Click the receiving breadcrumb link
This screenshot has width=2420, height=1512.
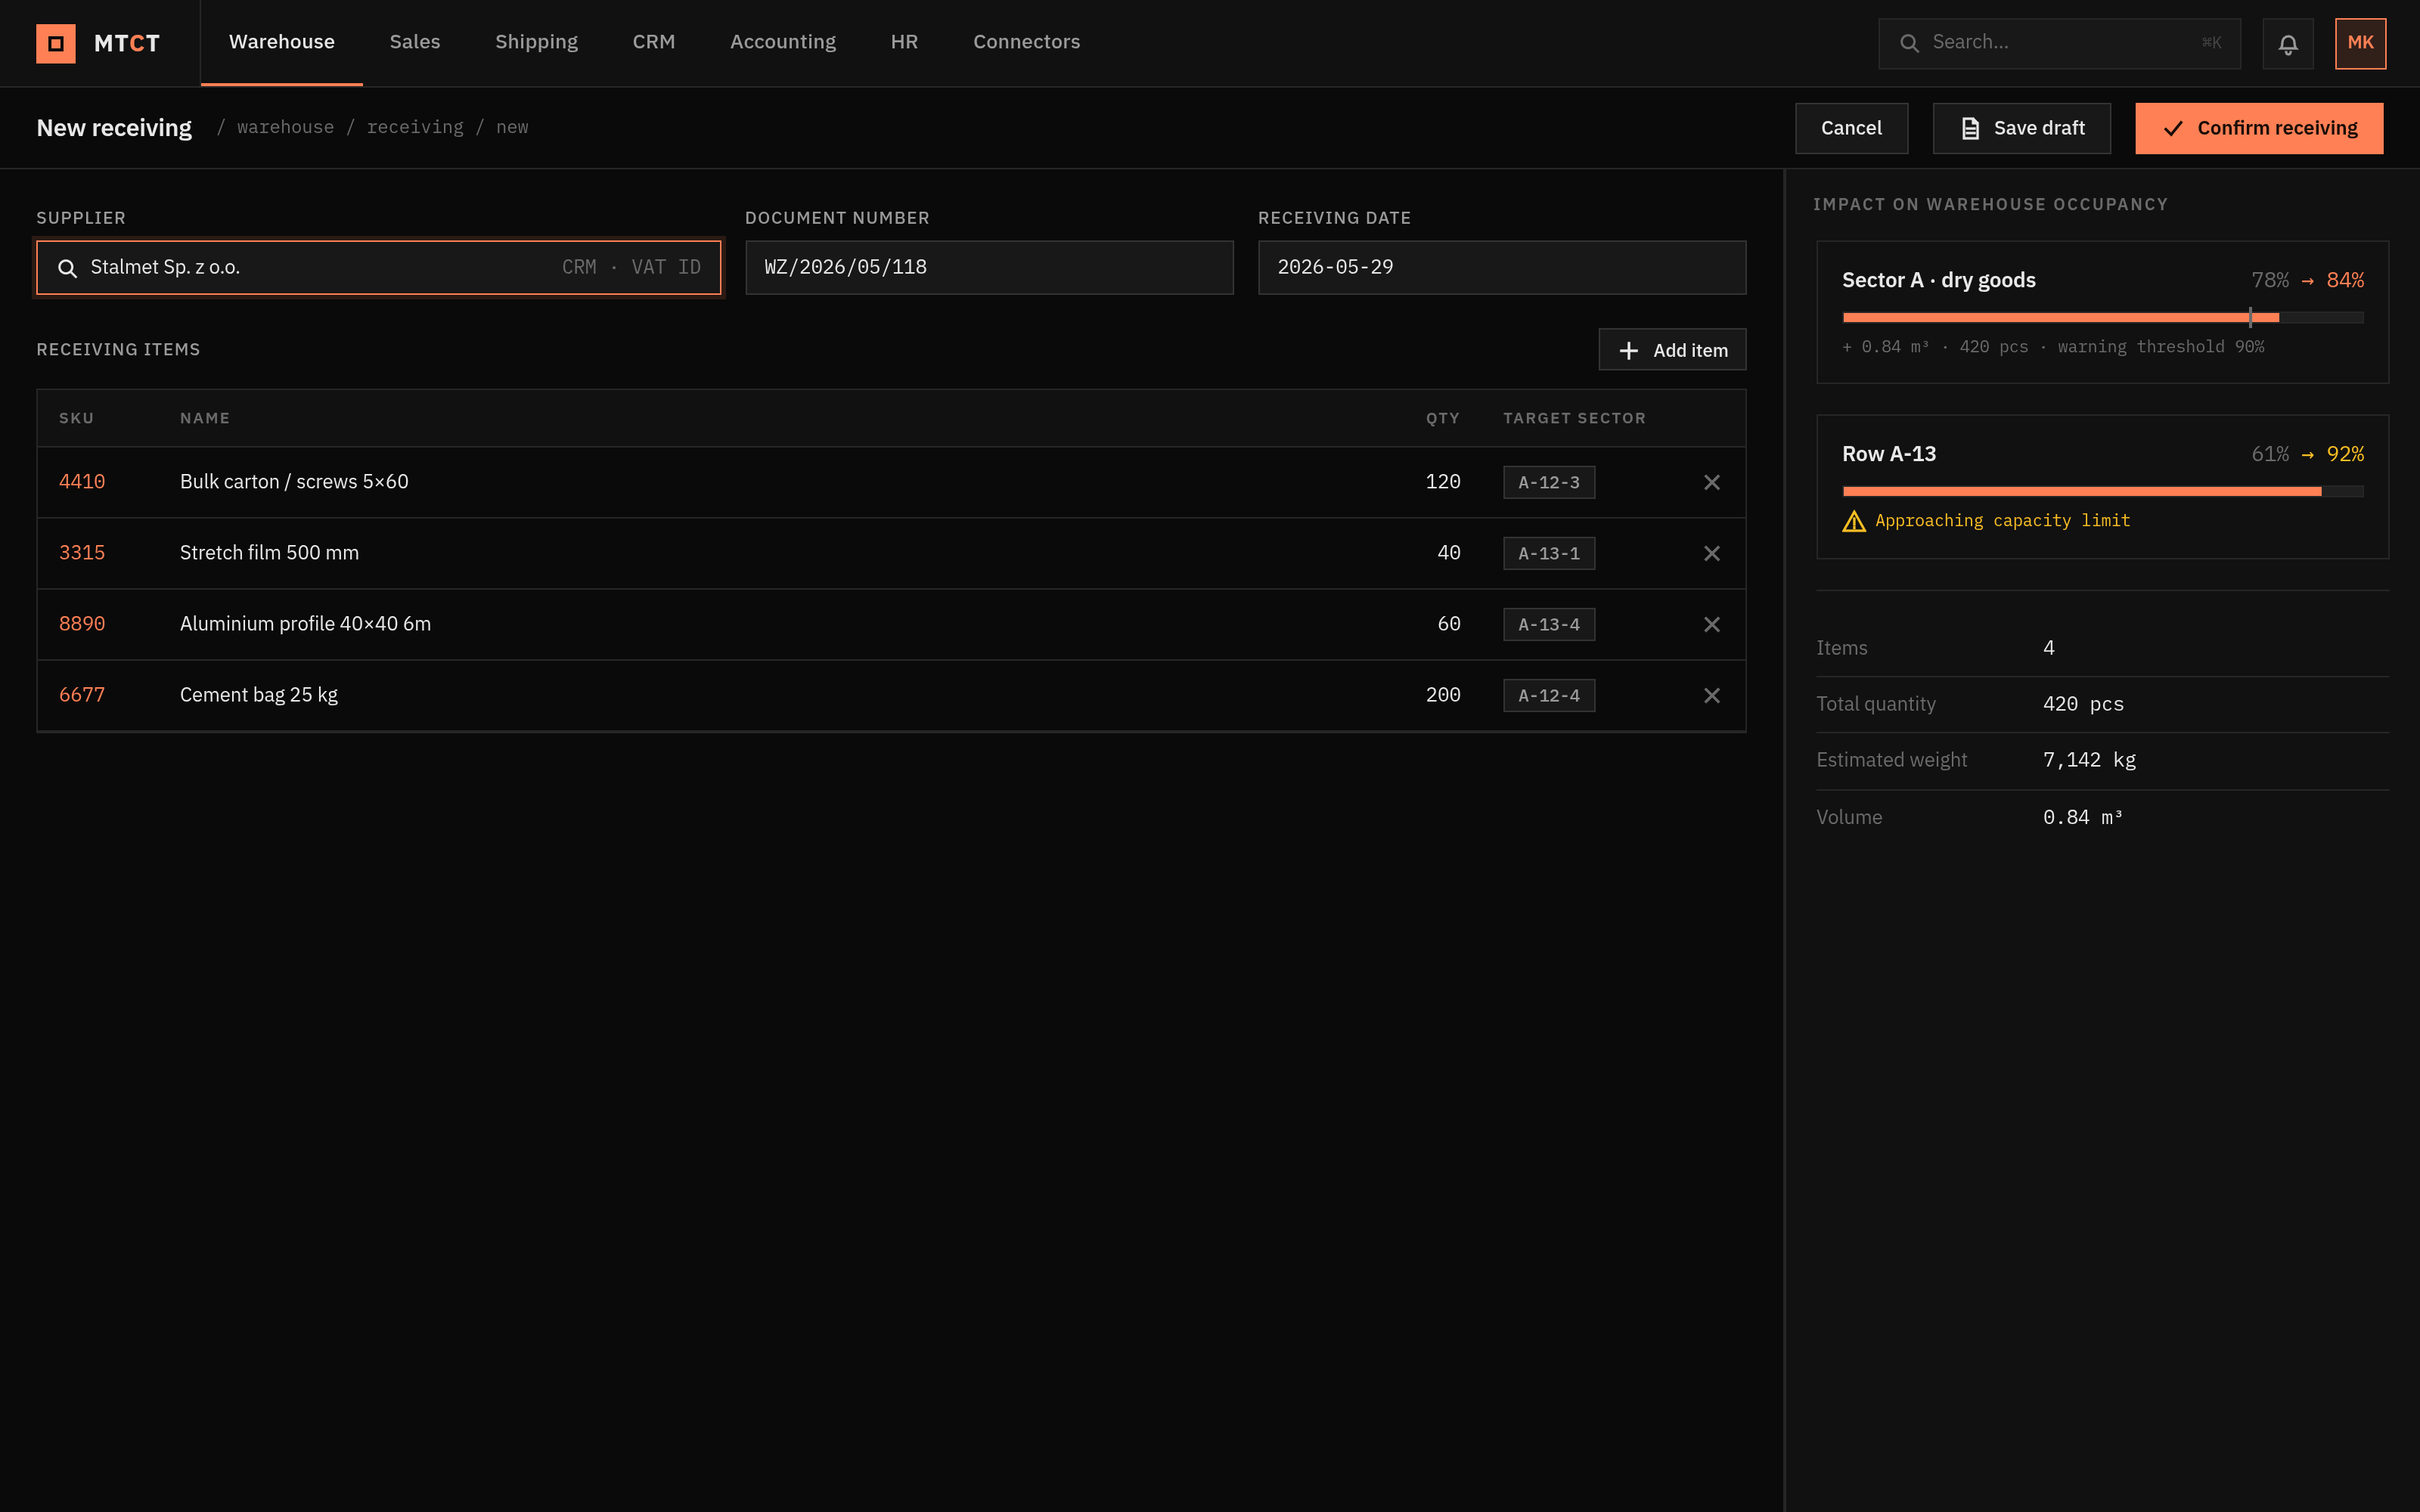click(x=415, y=127)
